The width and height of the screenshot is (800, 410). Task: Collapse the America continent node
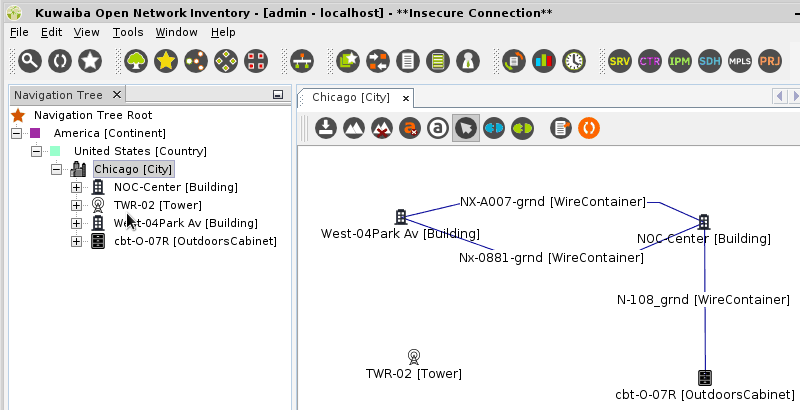(x=16, y=133)
